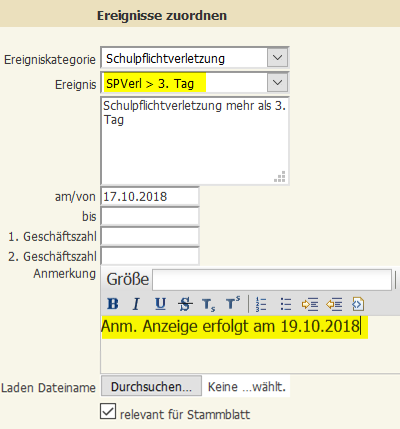Viewport: 400px width, 429px height.
Task: Focus the am/von date field
Action: tap(150, 196)
